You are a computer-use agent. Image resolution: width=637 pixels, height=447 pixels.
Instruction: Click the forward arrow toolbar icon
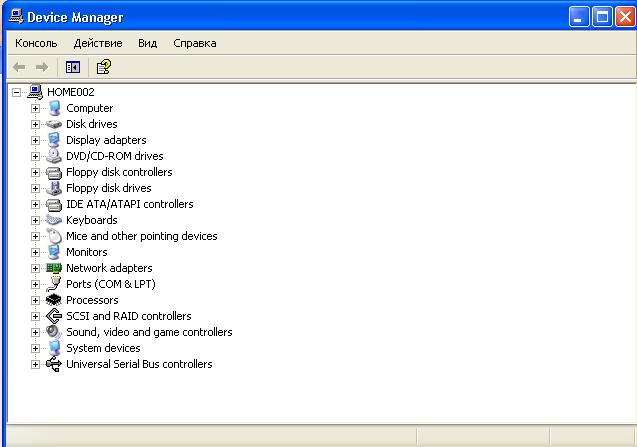click(x=42, y=67)
